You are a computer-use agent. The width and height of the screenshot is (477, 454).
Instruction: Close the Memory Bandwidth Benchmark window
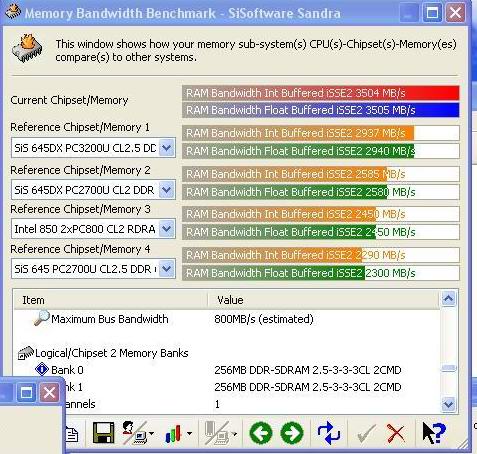click(455, 13)
